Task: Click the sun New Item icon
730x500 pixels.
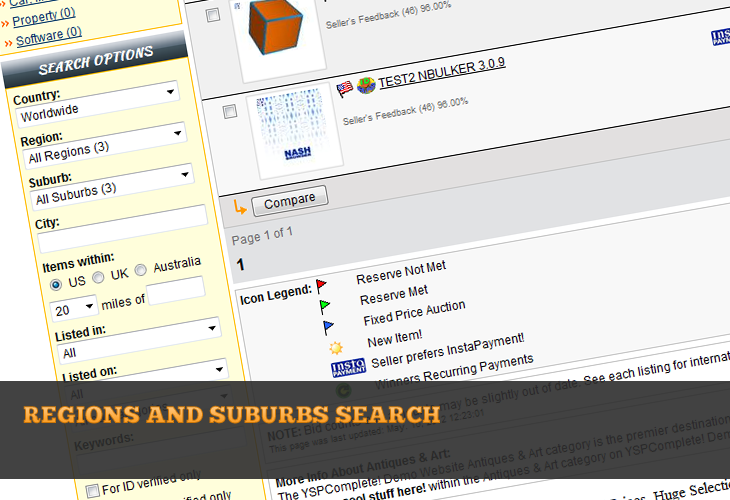Action: (336, 348)
